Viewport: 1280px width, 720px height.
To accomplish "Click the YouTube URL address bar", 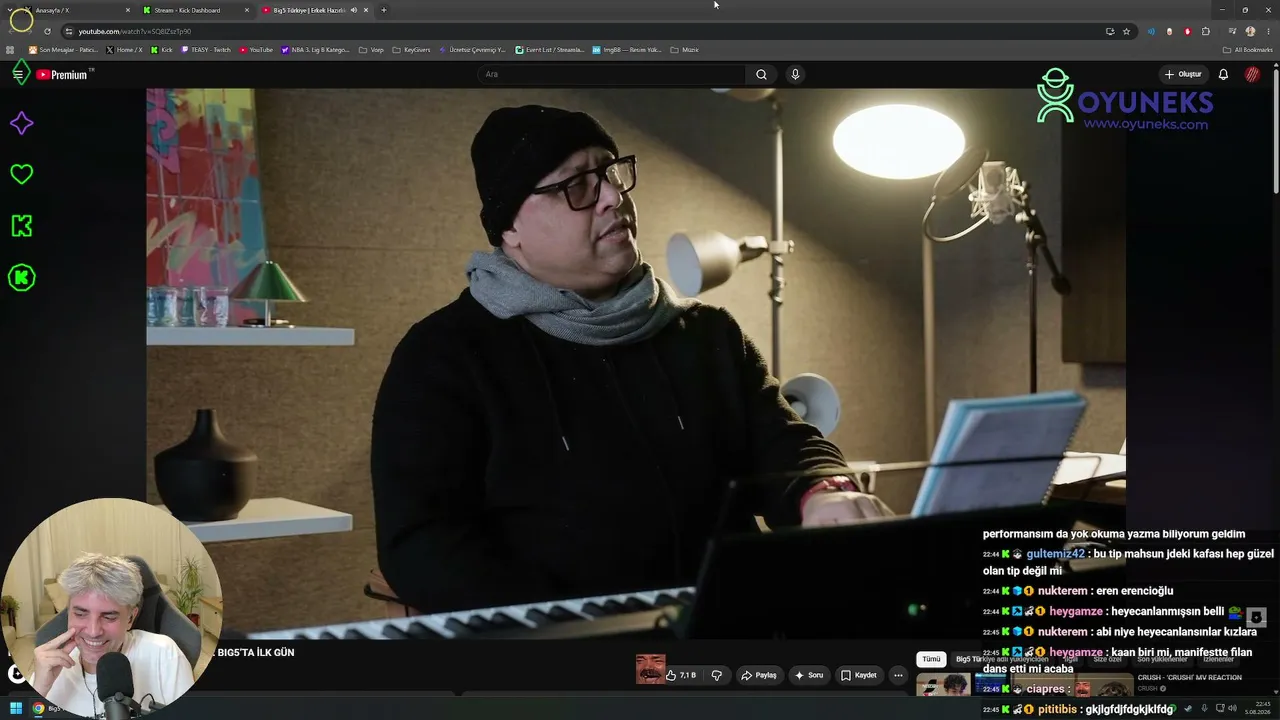I will click(580, 31).
